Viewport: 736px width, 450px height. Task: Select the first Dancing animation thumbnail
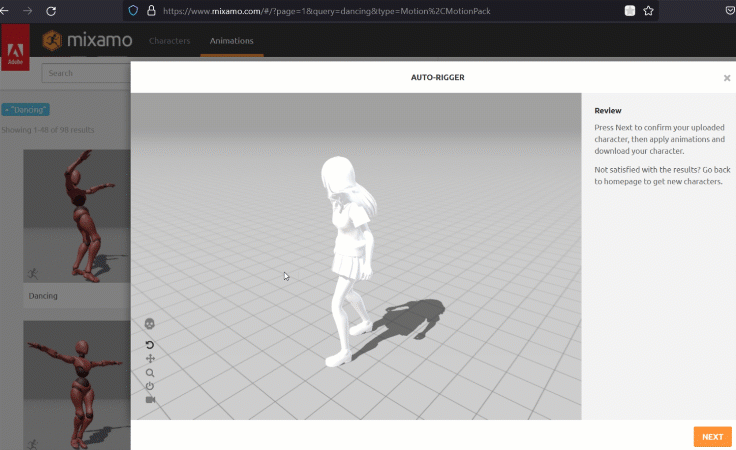click(x=77, y=216)
